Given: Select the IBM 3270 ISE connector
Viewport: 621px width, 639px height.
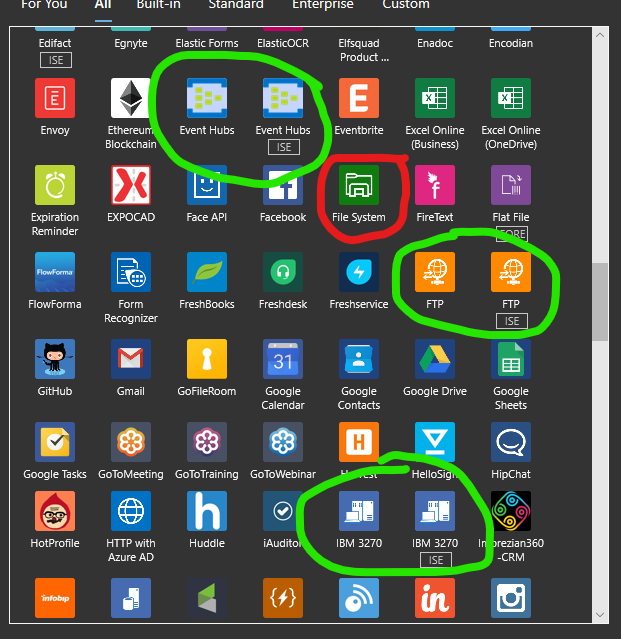Looking at the screenshot, I should (x=435, y=511).
